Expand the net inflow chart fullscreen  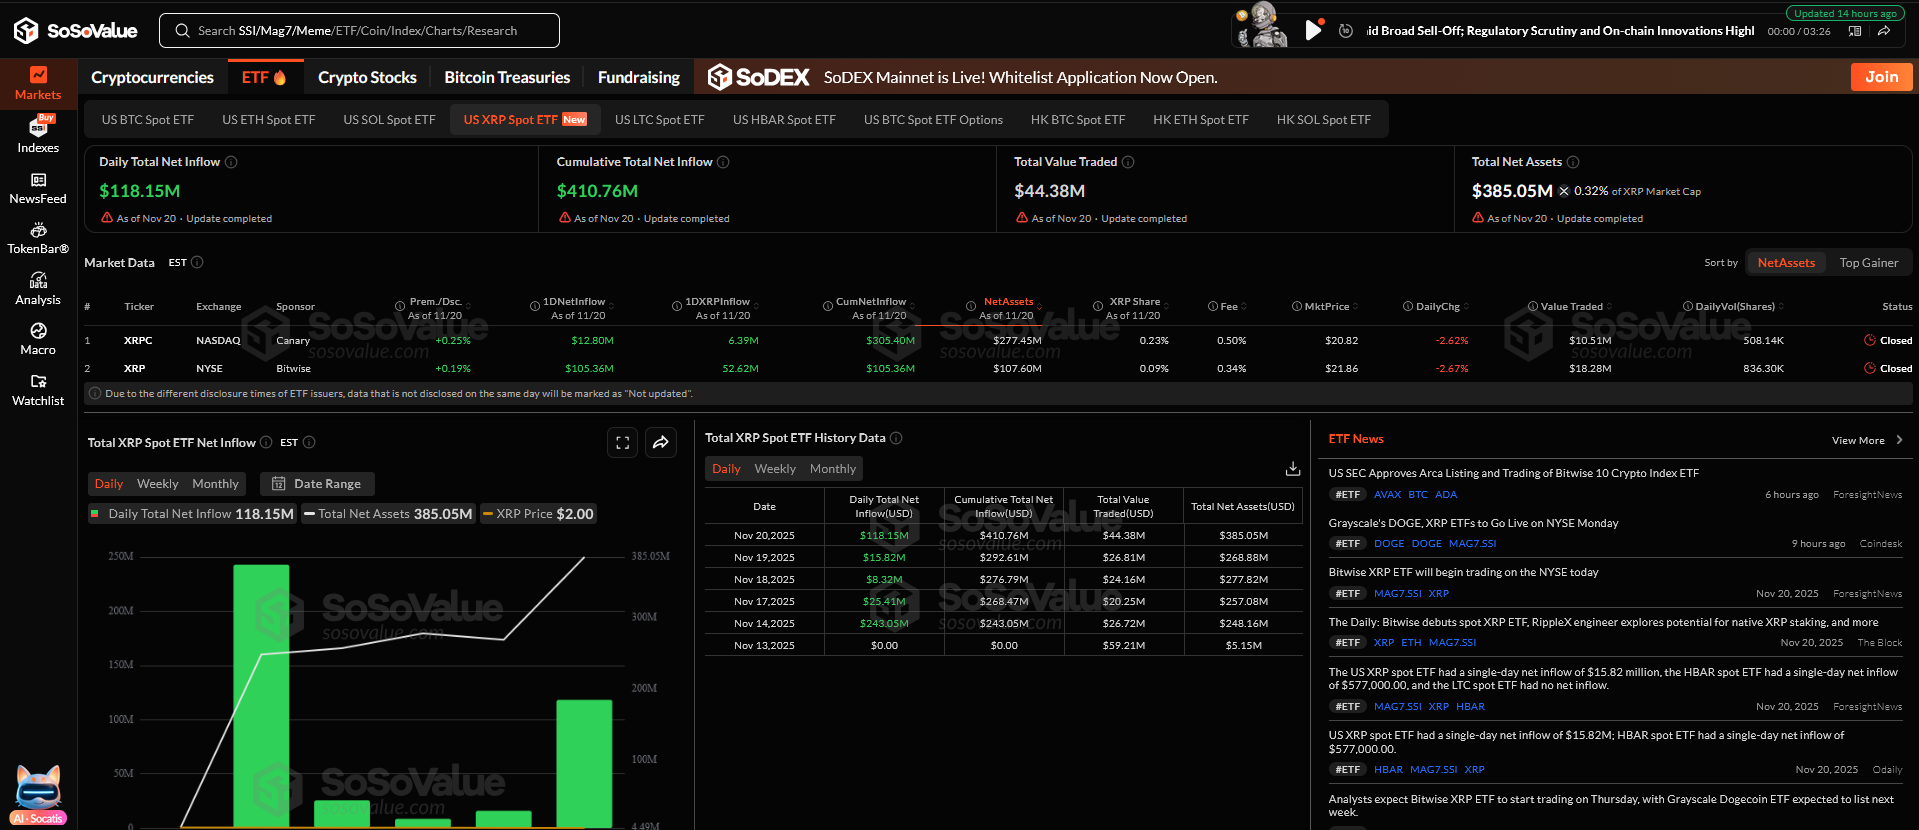click(622, 443)
